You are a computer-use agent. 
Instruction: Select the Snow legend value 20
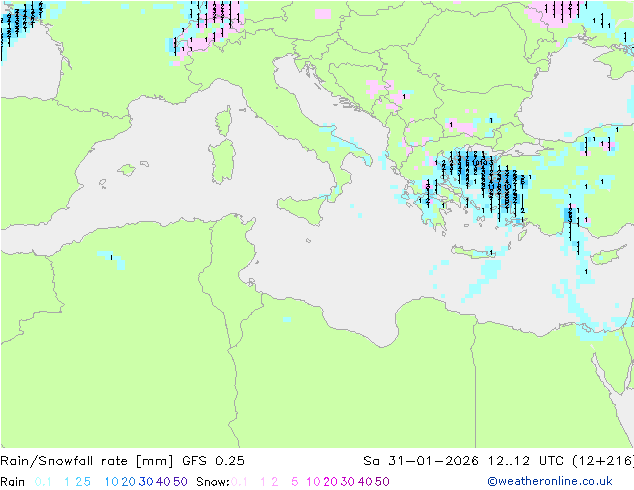point(330,482)
